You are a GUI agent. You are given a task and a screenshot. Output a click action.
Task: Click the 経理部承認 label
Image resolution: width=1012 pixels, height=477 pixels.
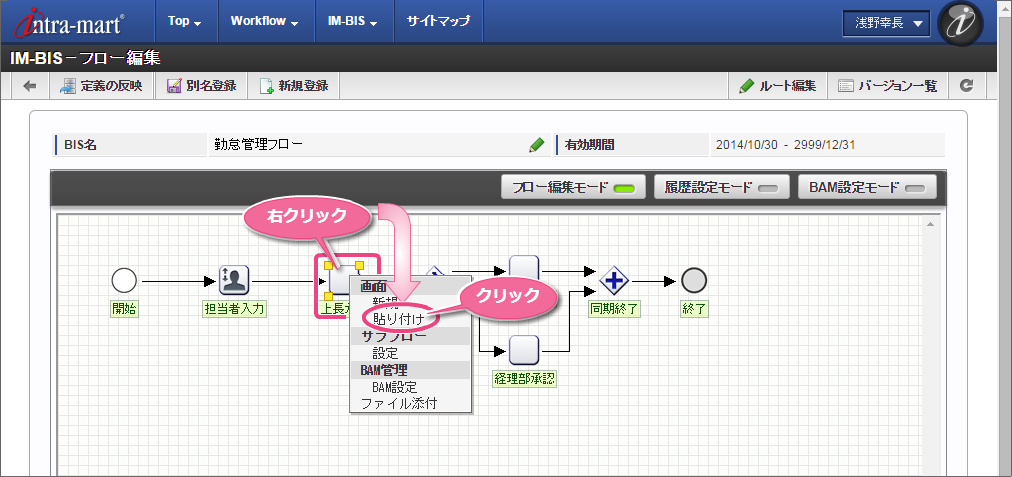[524, 379]
